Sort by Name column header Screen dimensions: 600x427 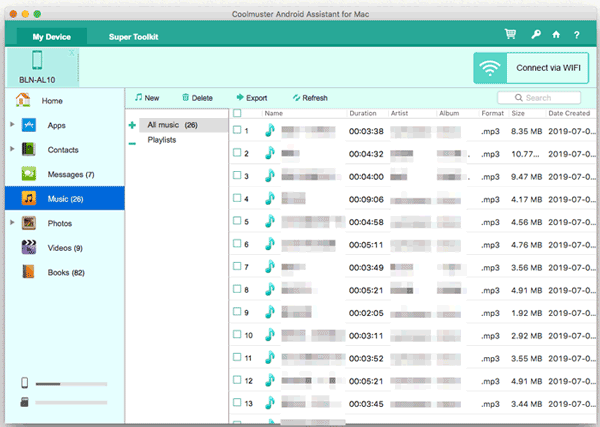(x=274, y=113)
